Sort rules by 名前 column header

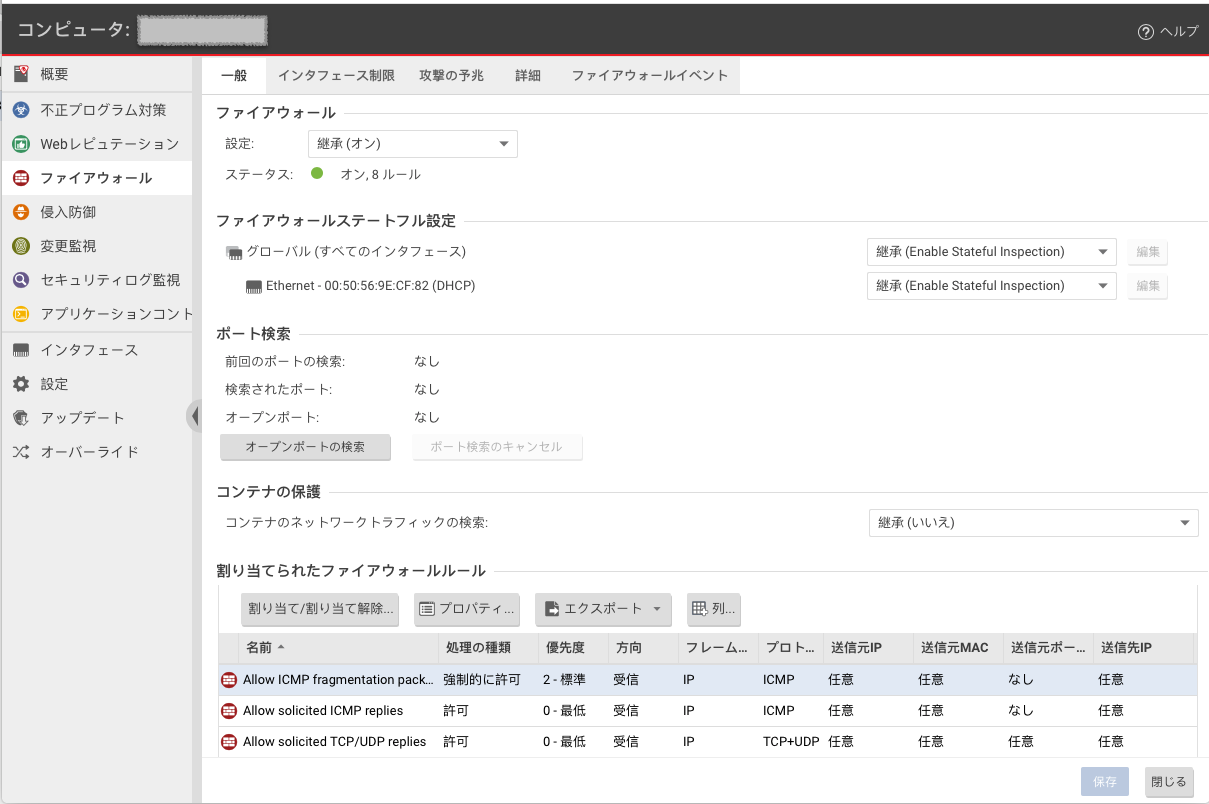(x=260, y=648)
